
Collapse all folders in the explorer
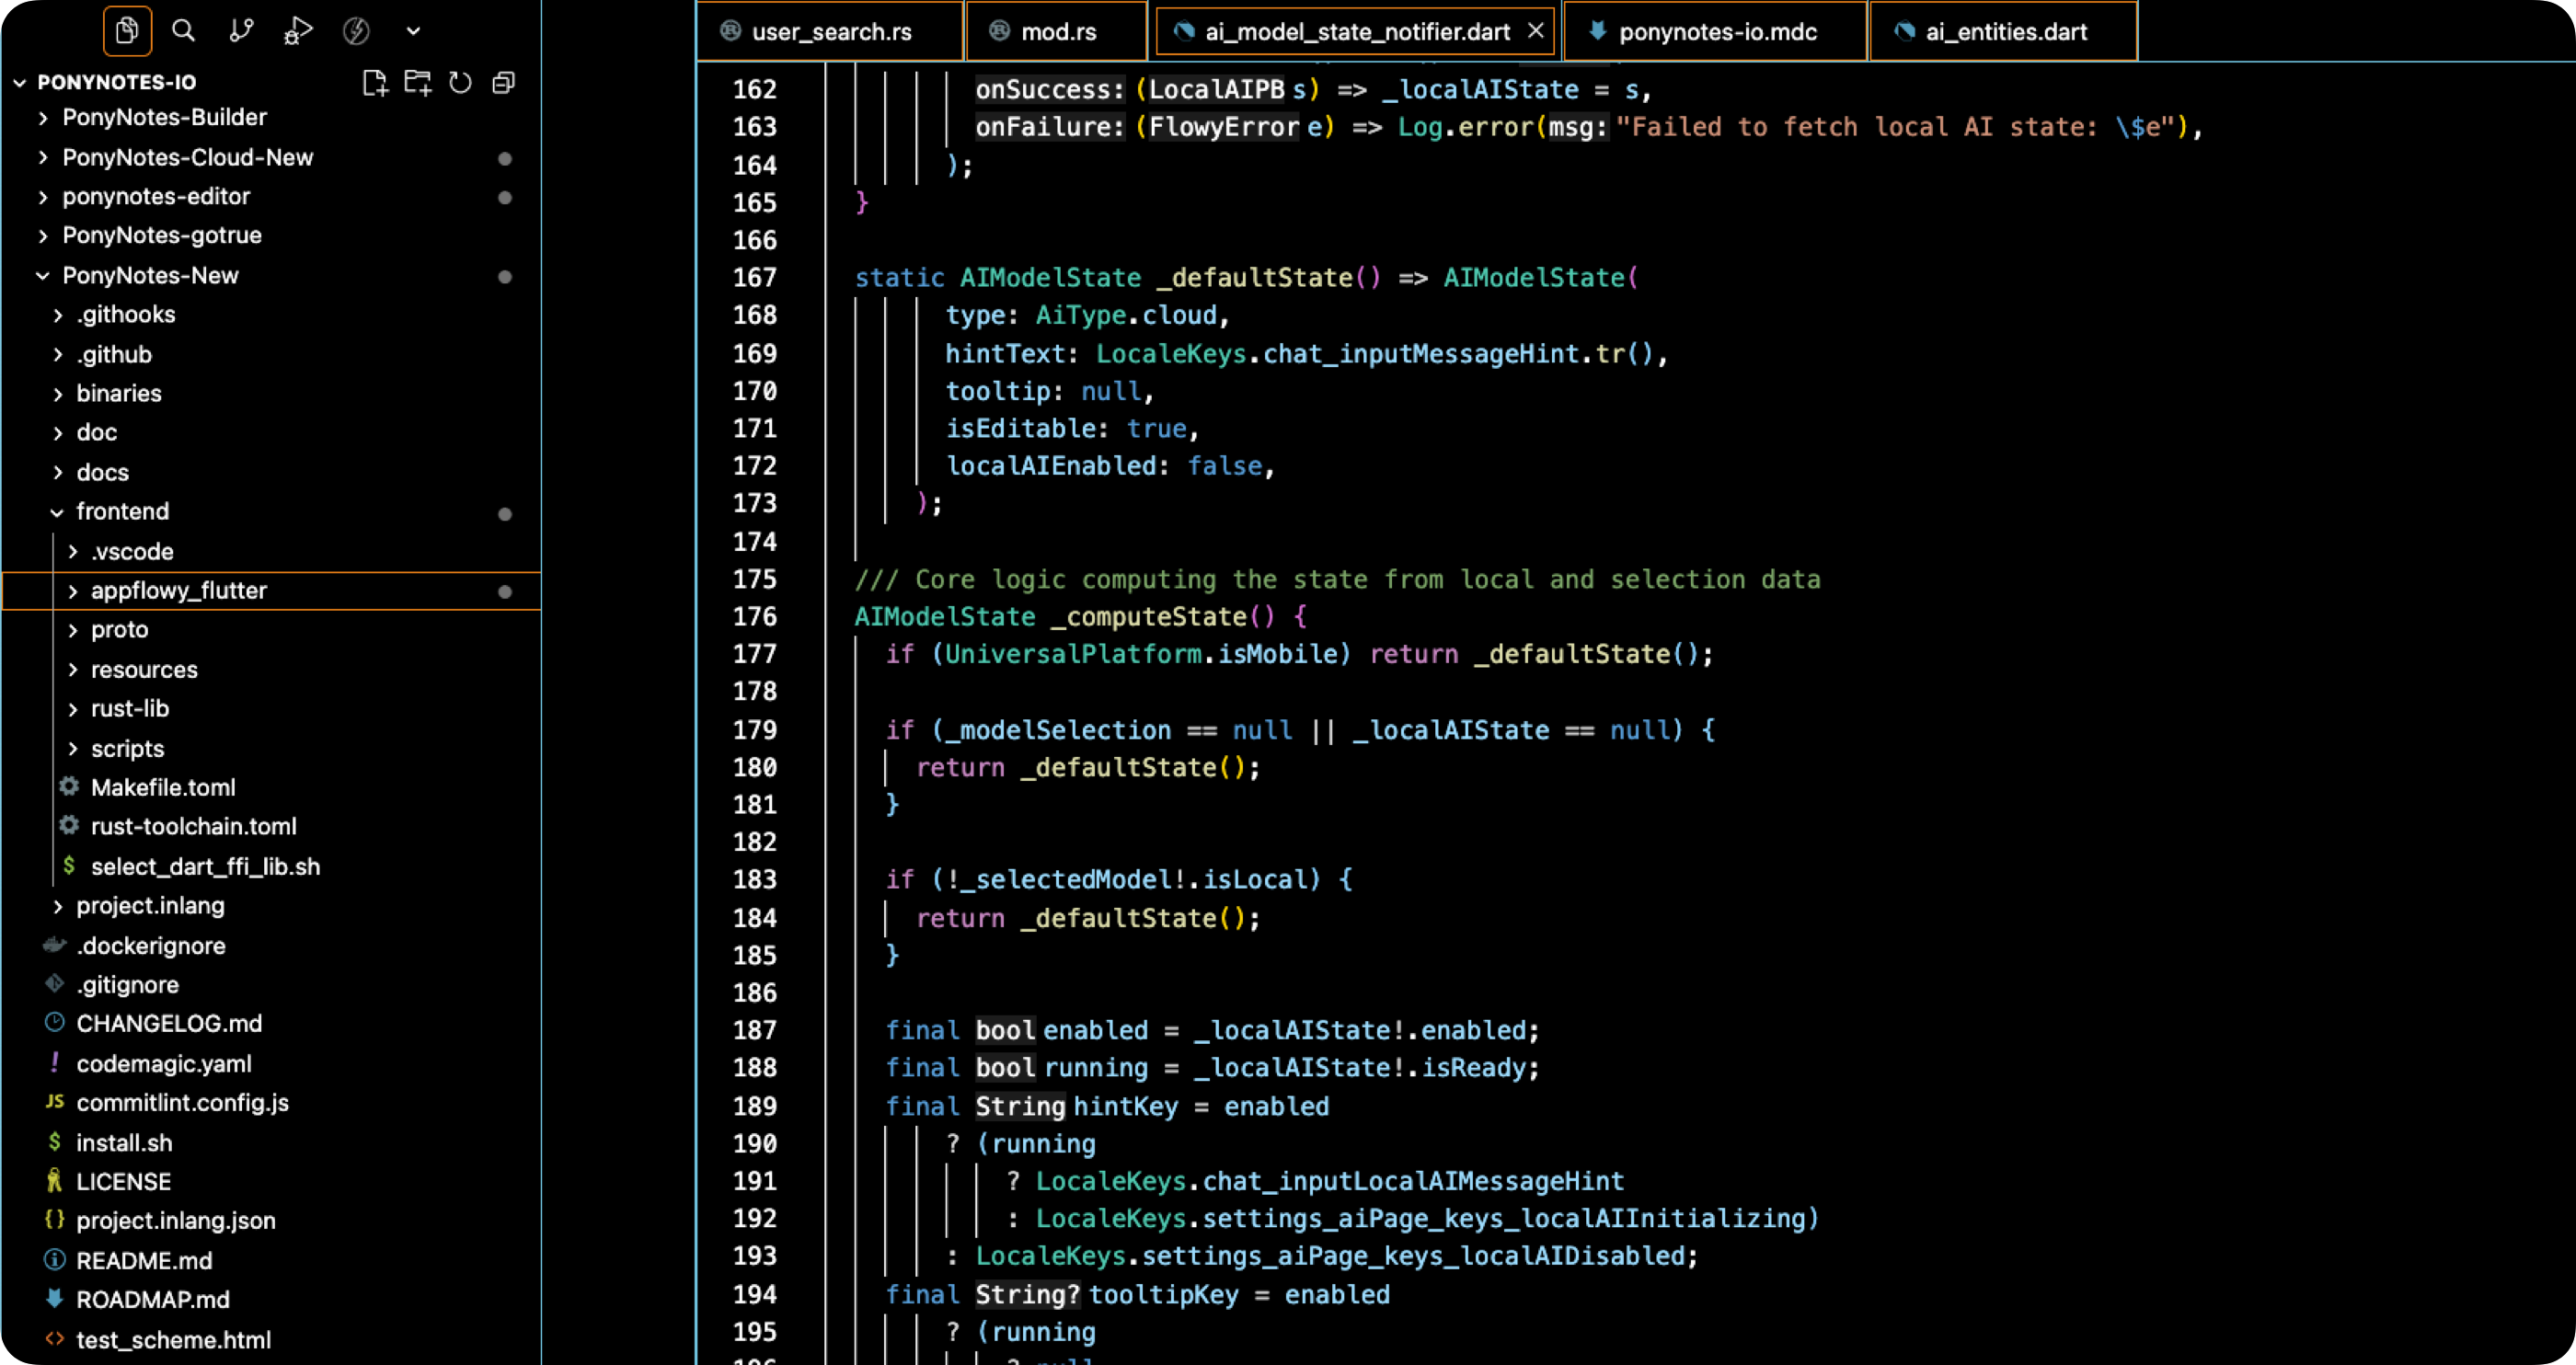[x=503, y=83]
